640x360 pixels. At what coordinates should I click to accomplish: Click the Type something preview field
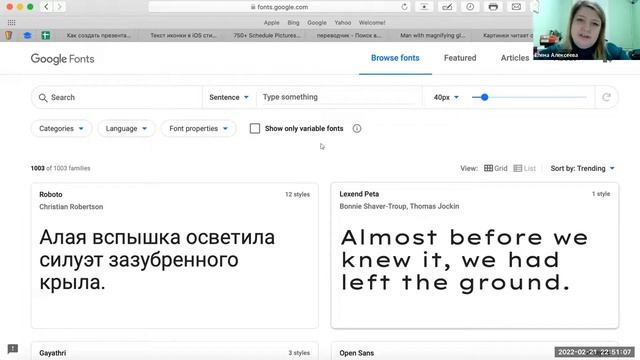pyautogui.click(x=339, y=97)
